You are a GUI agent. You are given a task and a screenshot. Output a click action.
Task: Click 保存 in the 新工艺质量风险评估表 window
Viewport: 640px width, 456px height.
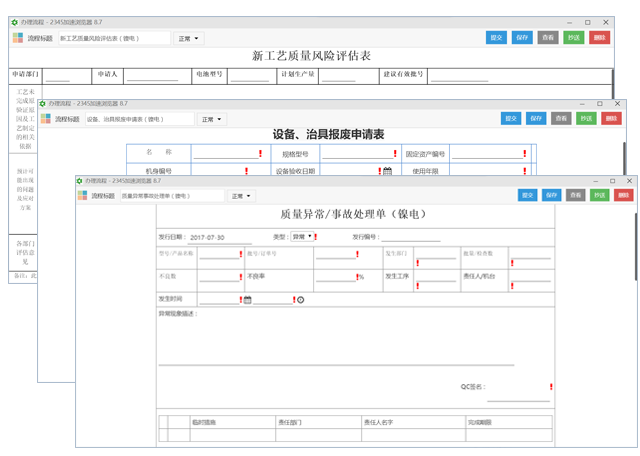tap(522, 38)
